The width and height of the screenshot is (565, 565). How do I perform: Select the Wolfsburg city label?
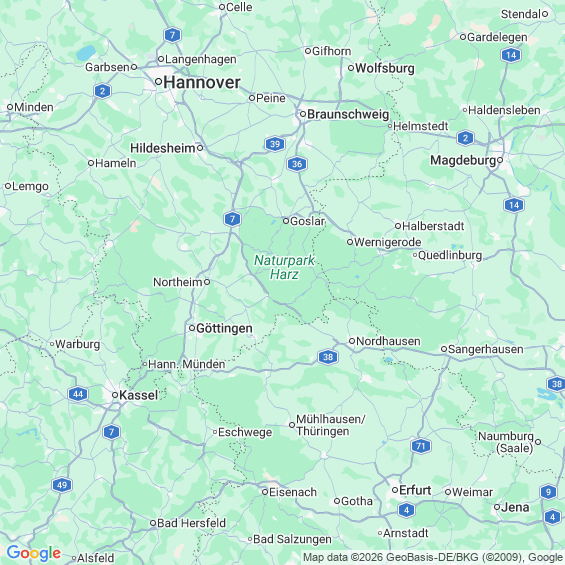point(385,68)
